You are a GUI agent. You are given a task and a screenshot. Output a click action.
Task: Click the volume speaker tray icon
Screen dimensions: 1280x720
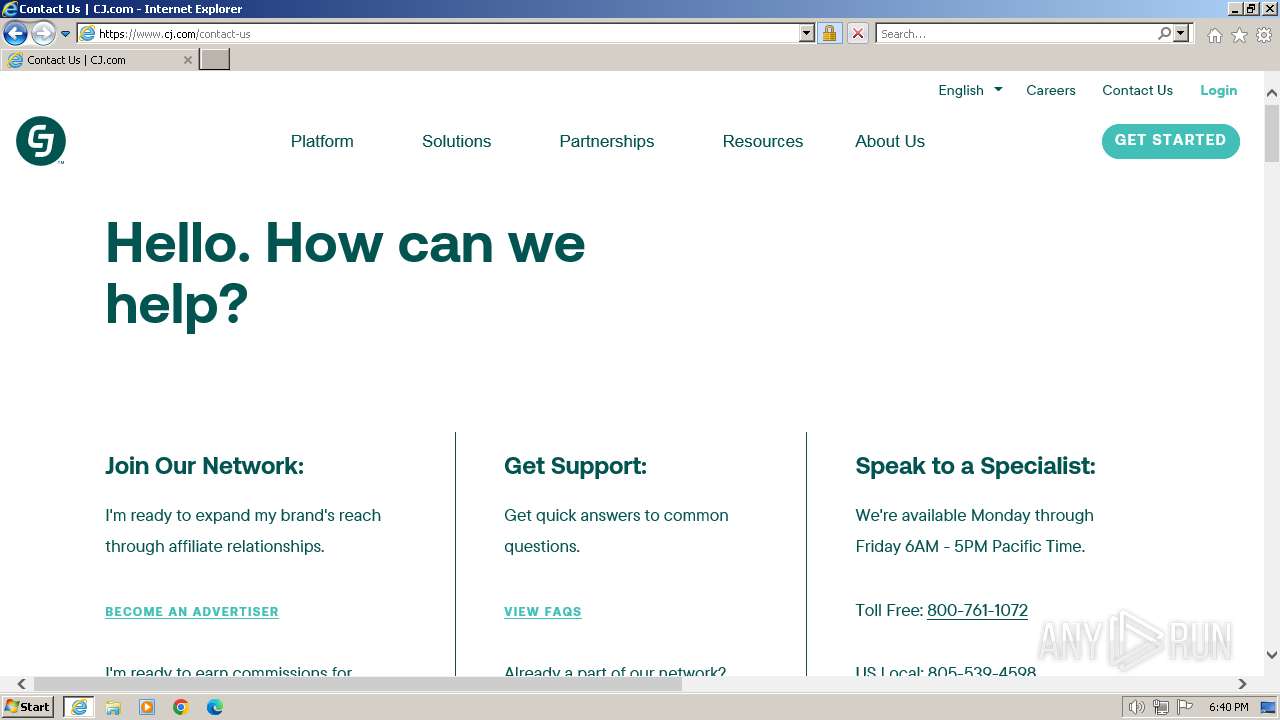[x=1136, y=707]
